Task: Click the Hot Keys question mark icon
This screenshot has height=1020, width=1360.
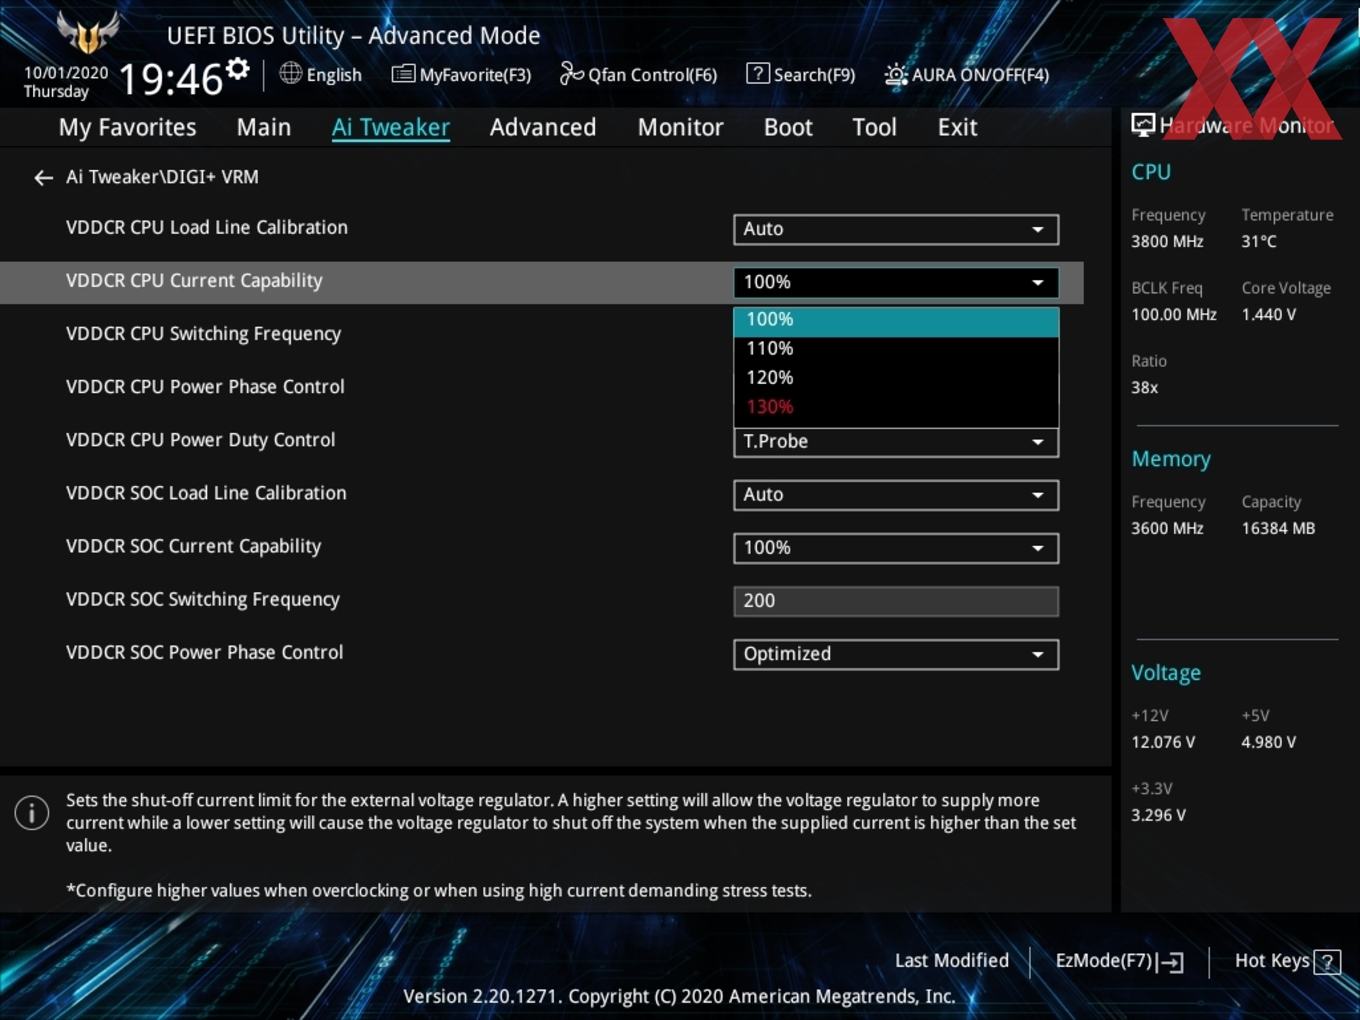Action: pos(1327,962)
